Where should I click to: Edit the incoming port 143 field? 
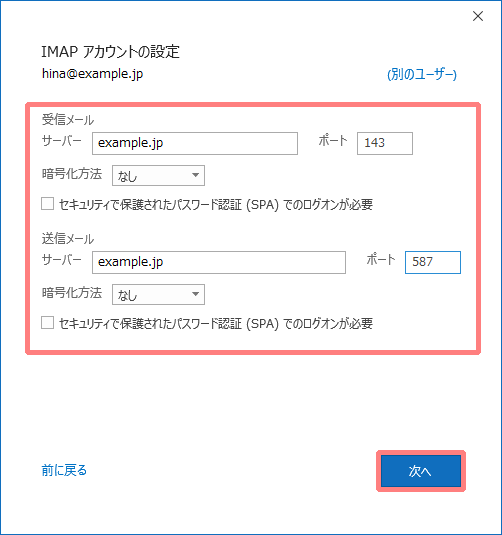(385, 143)
